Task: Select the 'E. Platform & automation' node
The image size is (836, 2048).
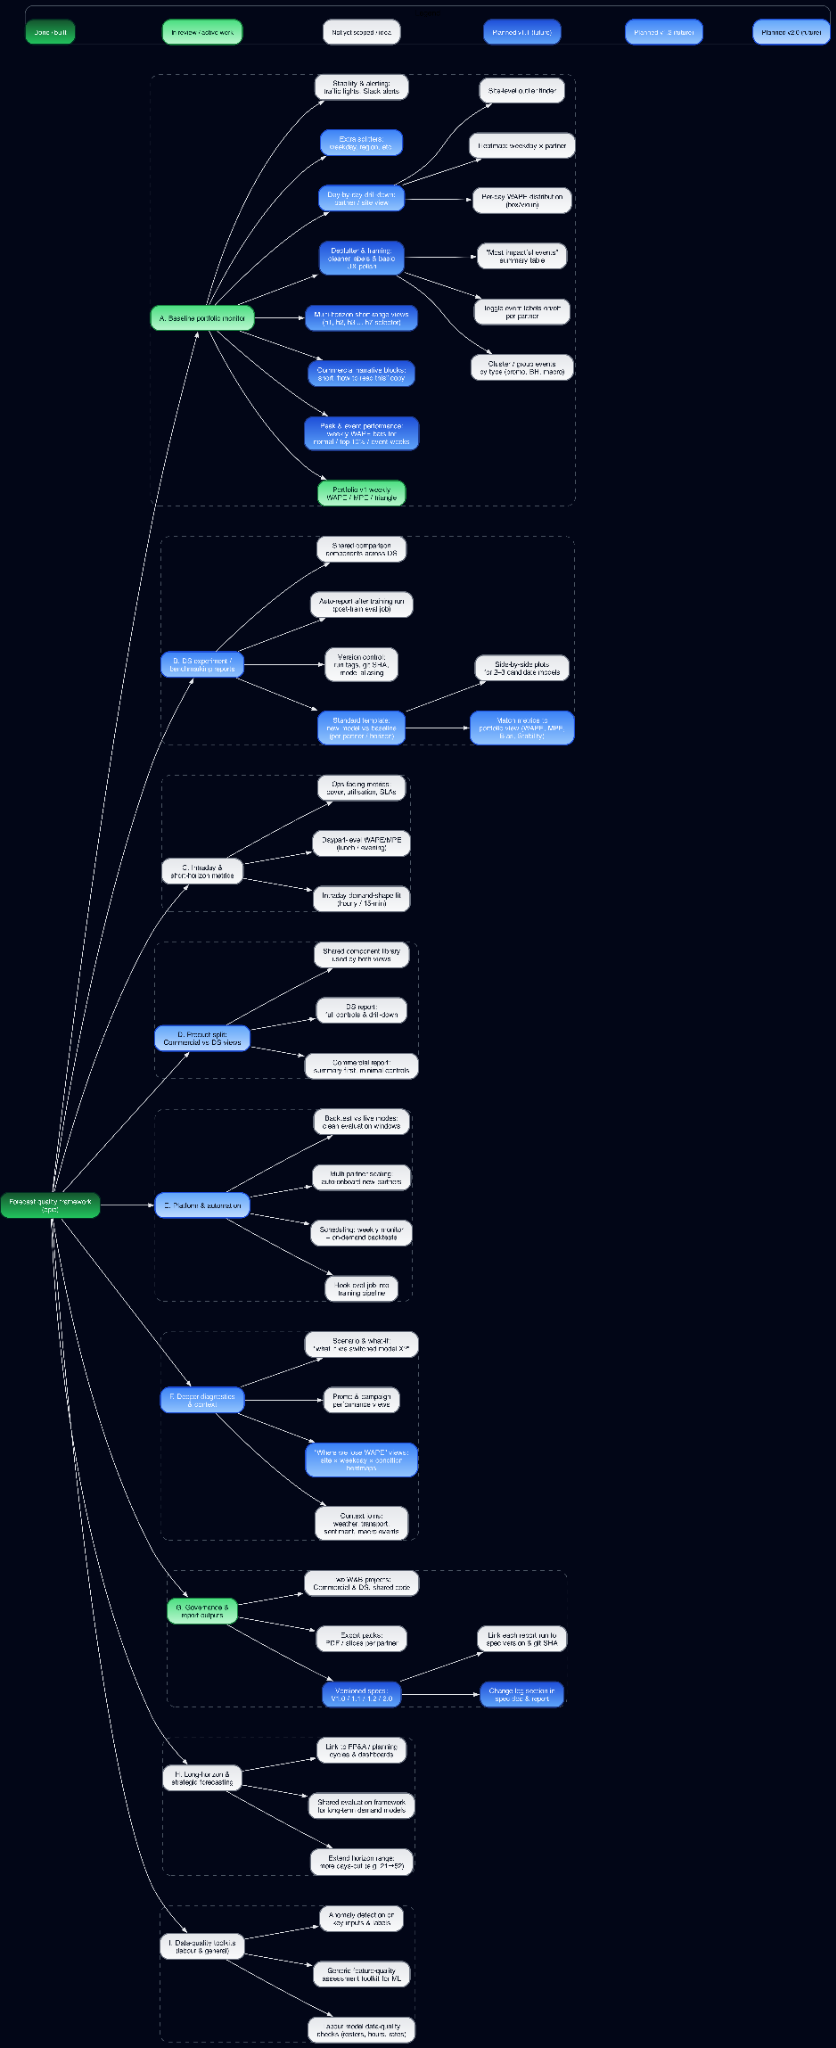Action: 202,1205
